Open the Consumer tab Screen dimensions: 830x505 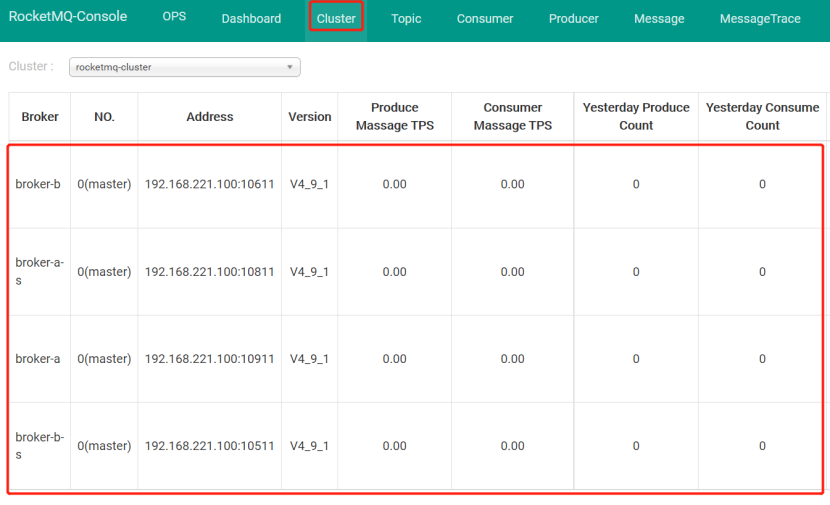485,19
